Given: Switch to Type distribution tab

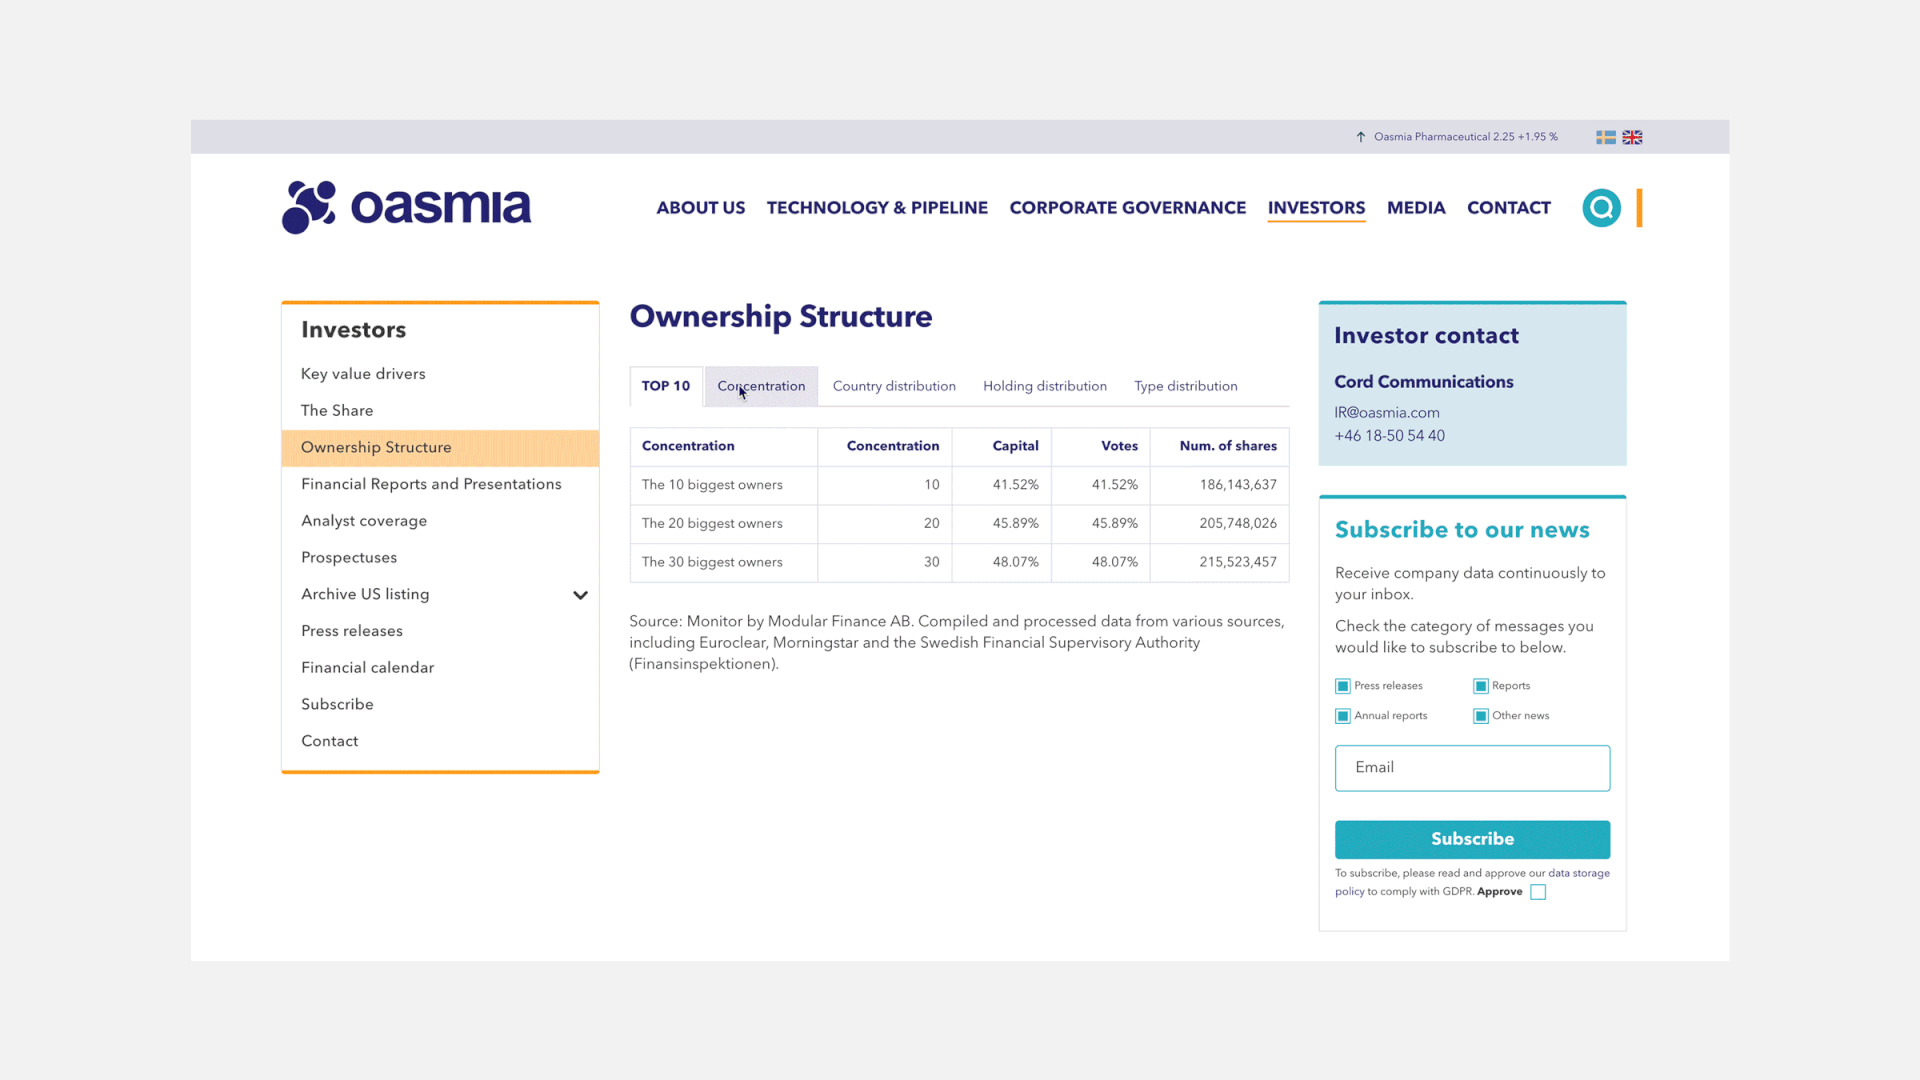Looking at the screenshot, I should coord(1186,386).
